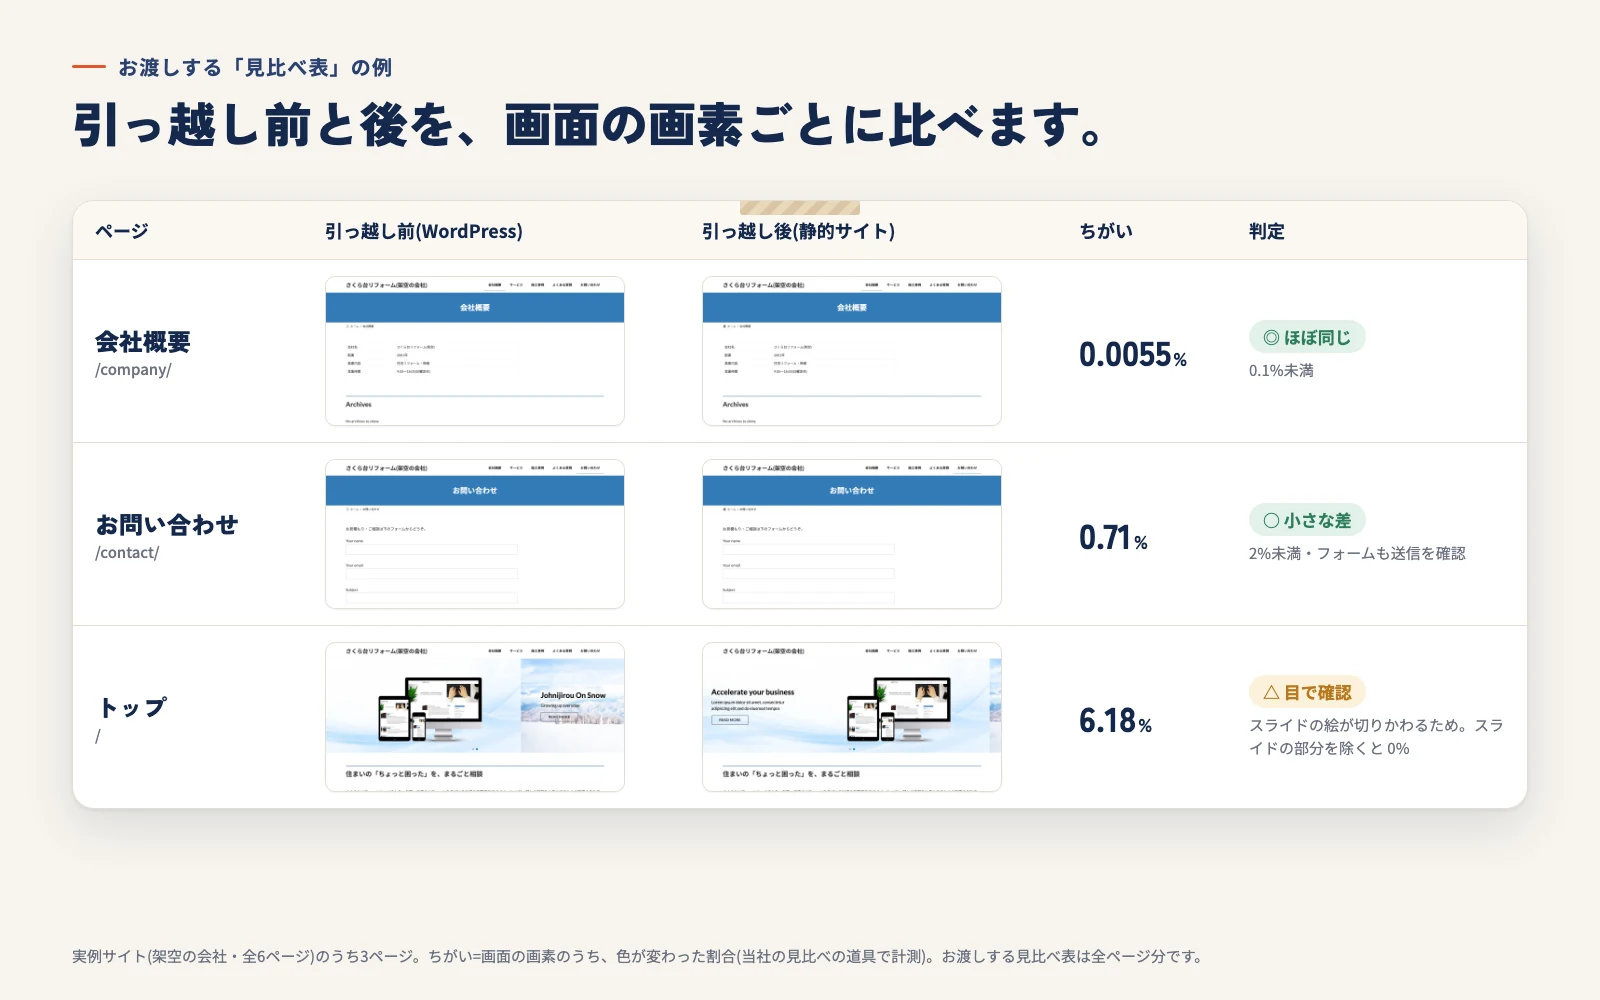Click the 0.1%未満 note
Screen dimensions: 1600x1000
(1281, 370)
